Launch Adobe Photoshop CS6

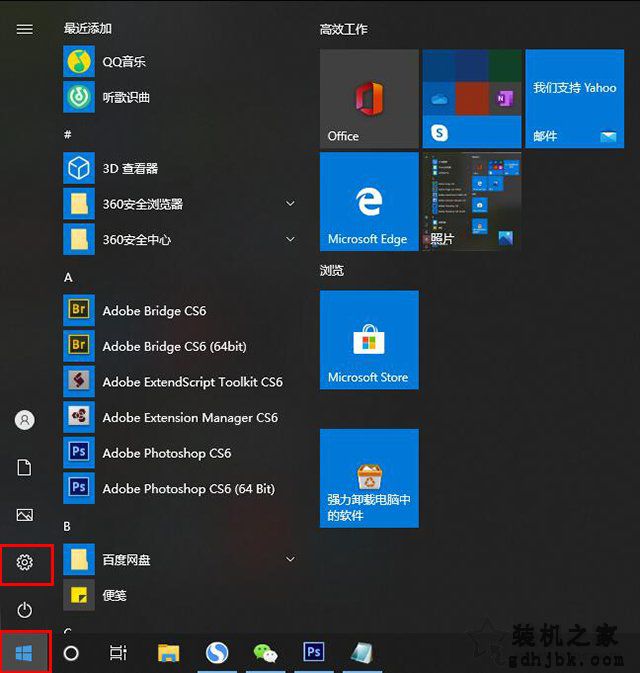[179, 453]
